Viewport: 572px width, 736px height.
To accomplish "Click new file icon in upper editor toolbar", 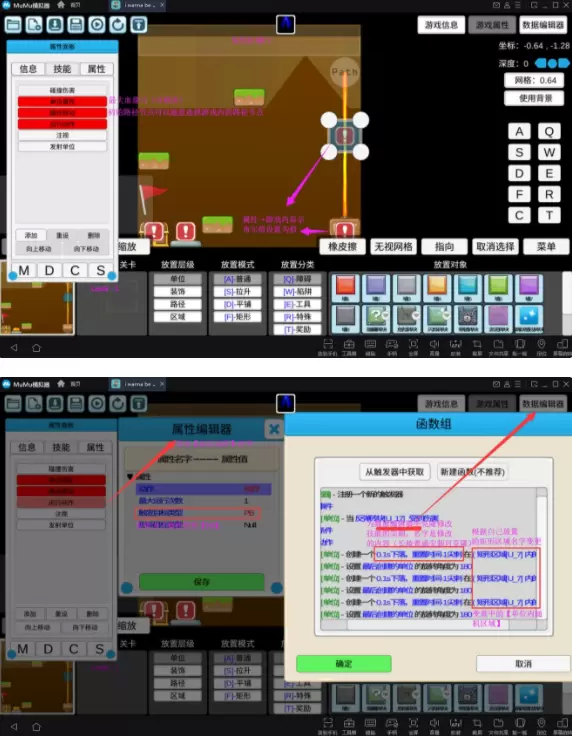I will (34, 24).
